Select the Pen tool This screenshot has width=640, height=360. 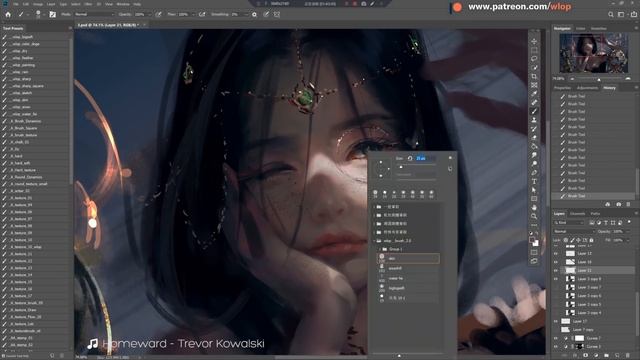534,173
